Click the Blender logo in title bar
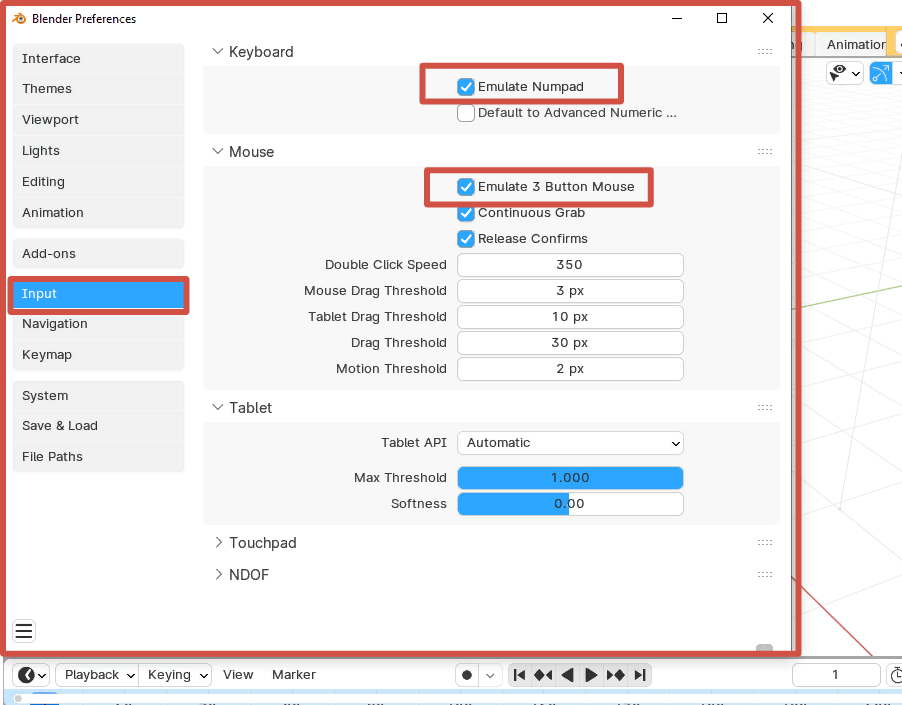 pos(19,18)
